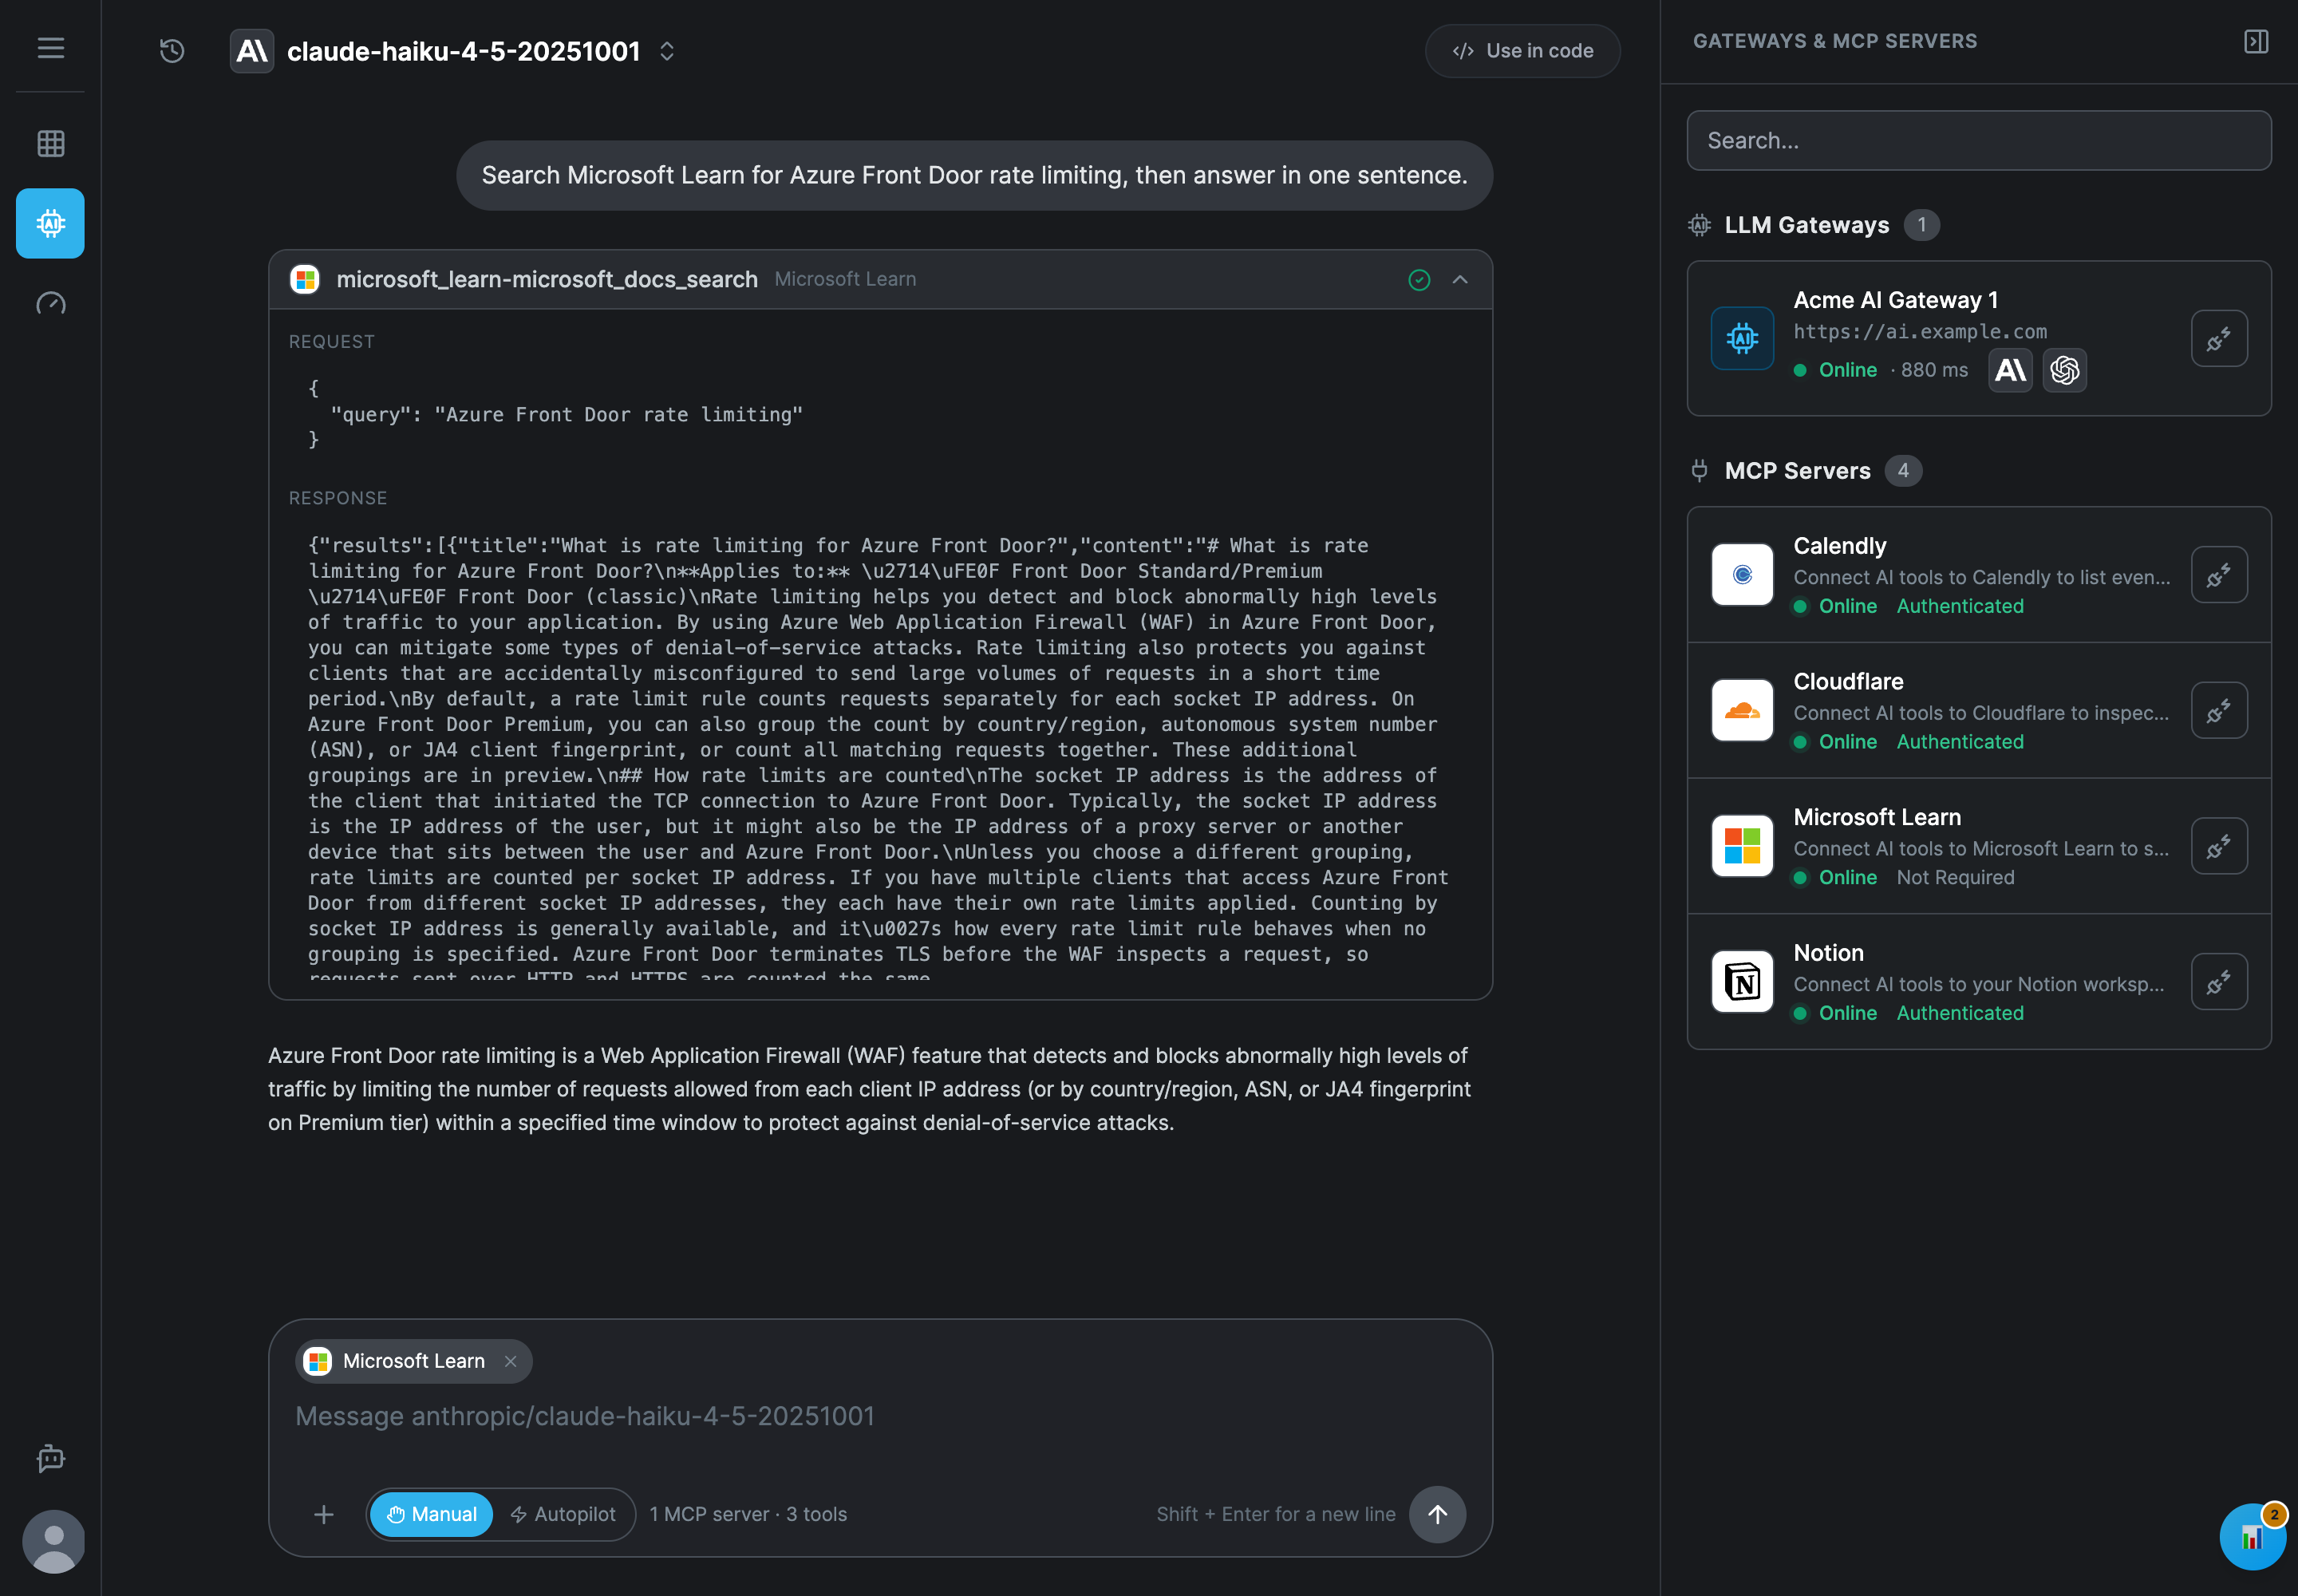Toggle the Microsoft Learn connection plug button
The height and width of the screenshot is (1596, 2298).
pyautogui.click(x=2219, y=846)
